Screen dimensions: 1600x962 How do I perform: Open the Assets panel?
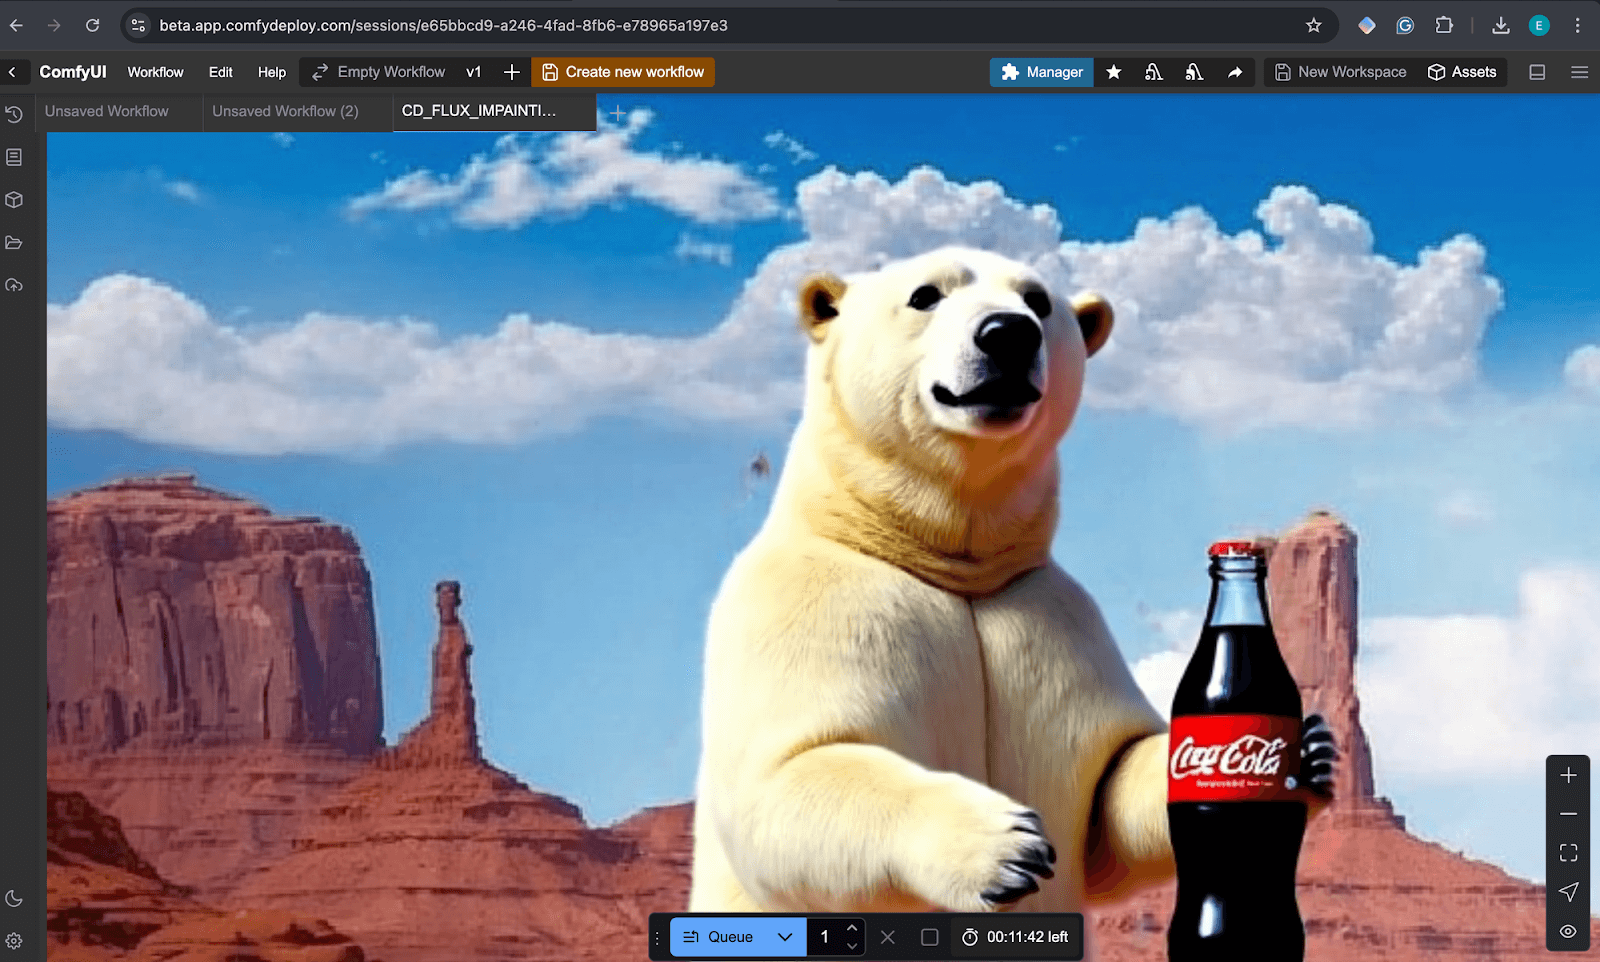pos(1462,72)
